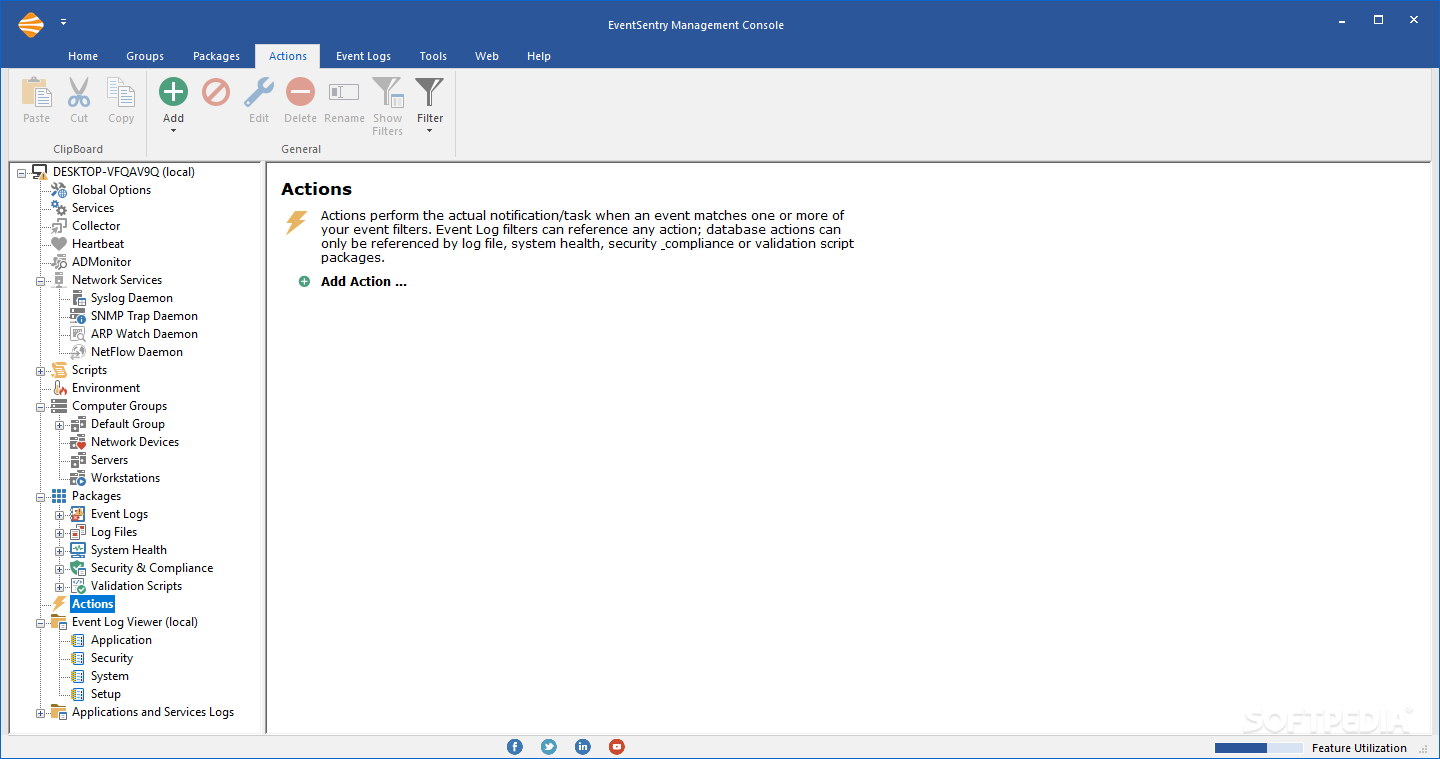Image resolution: width=1440 pixels, height=759 pixels.
Task: Click the Syslog Daemon icon
Action: (x=78, y=298)
